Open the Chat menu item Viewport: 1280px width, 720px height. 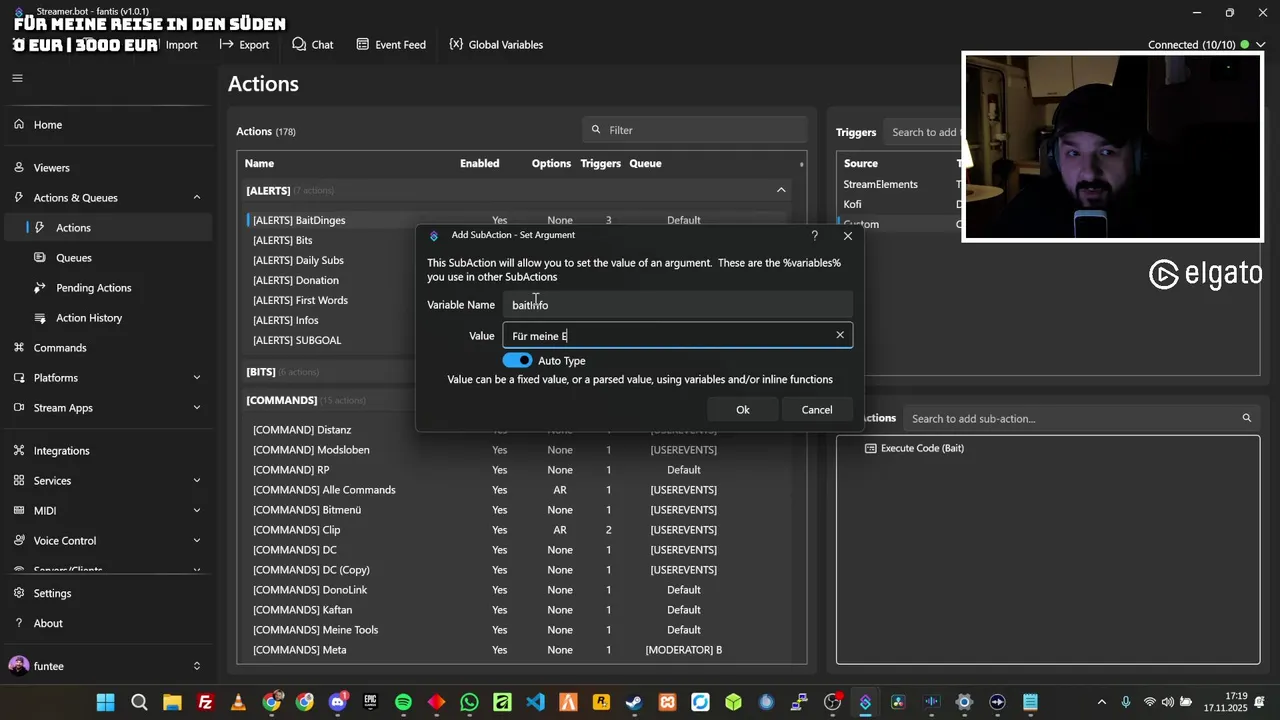(x=313, y=45)
